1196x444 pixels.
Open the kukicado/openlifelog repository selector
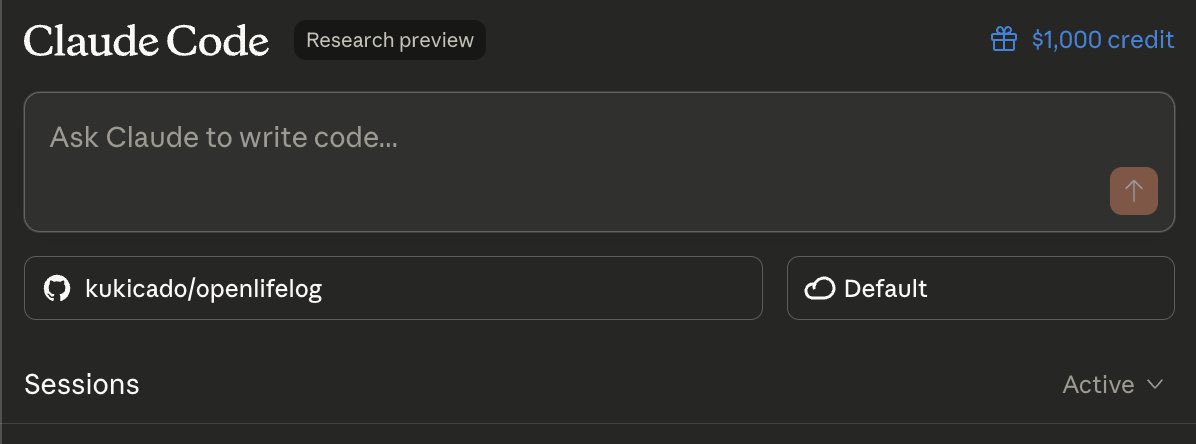click(393, 288)
